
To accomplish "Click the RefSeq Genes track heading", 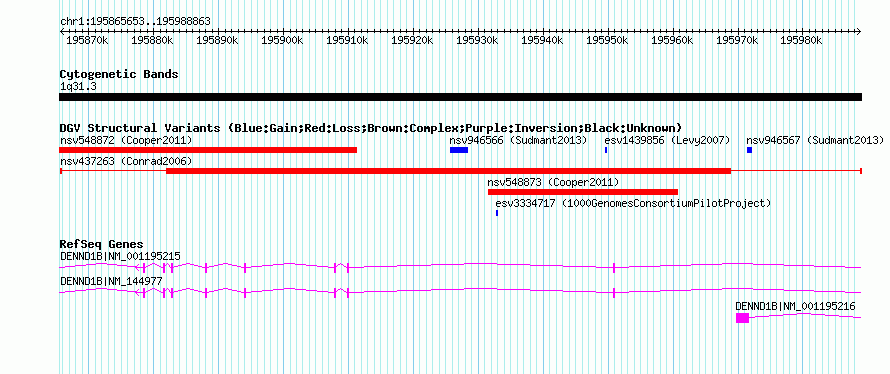I will 102,244.
